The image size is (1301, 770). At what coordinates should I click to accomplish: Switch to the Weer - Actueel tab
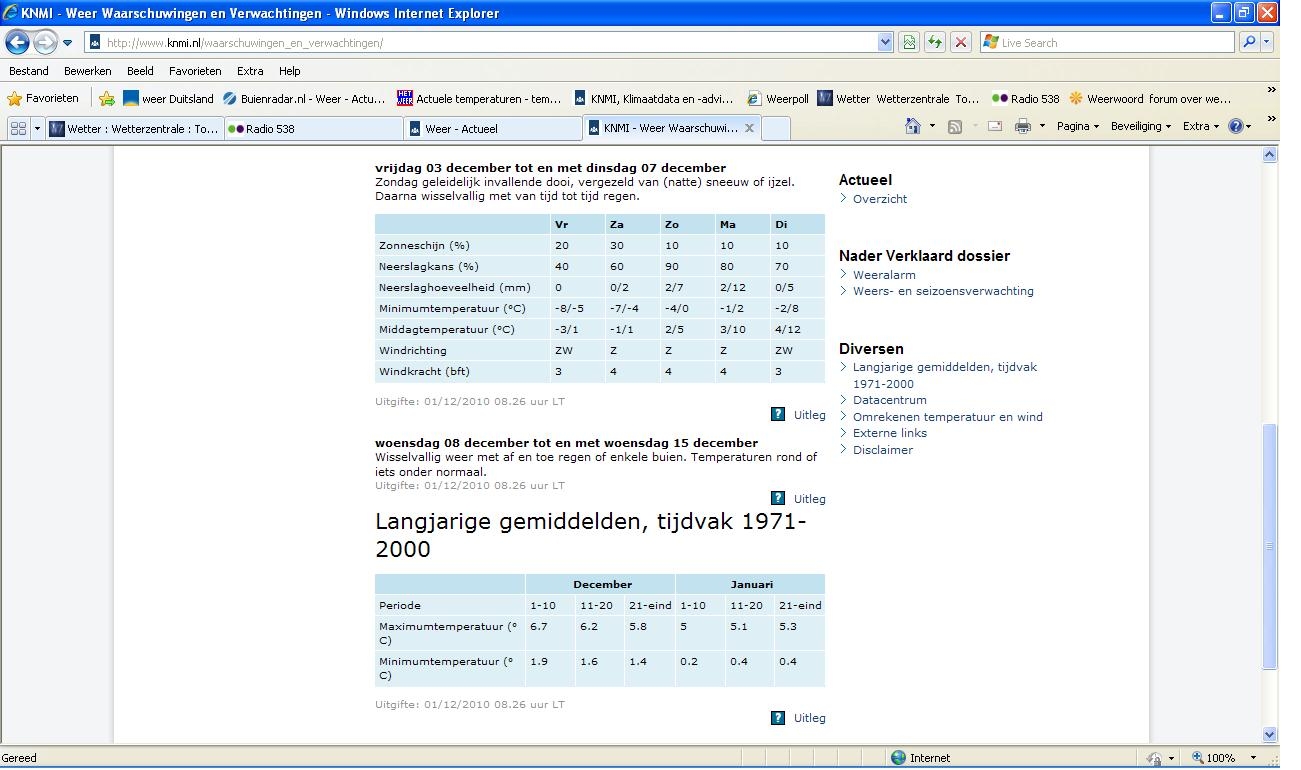tap(493, 129)
